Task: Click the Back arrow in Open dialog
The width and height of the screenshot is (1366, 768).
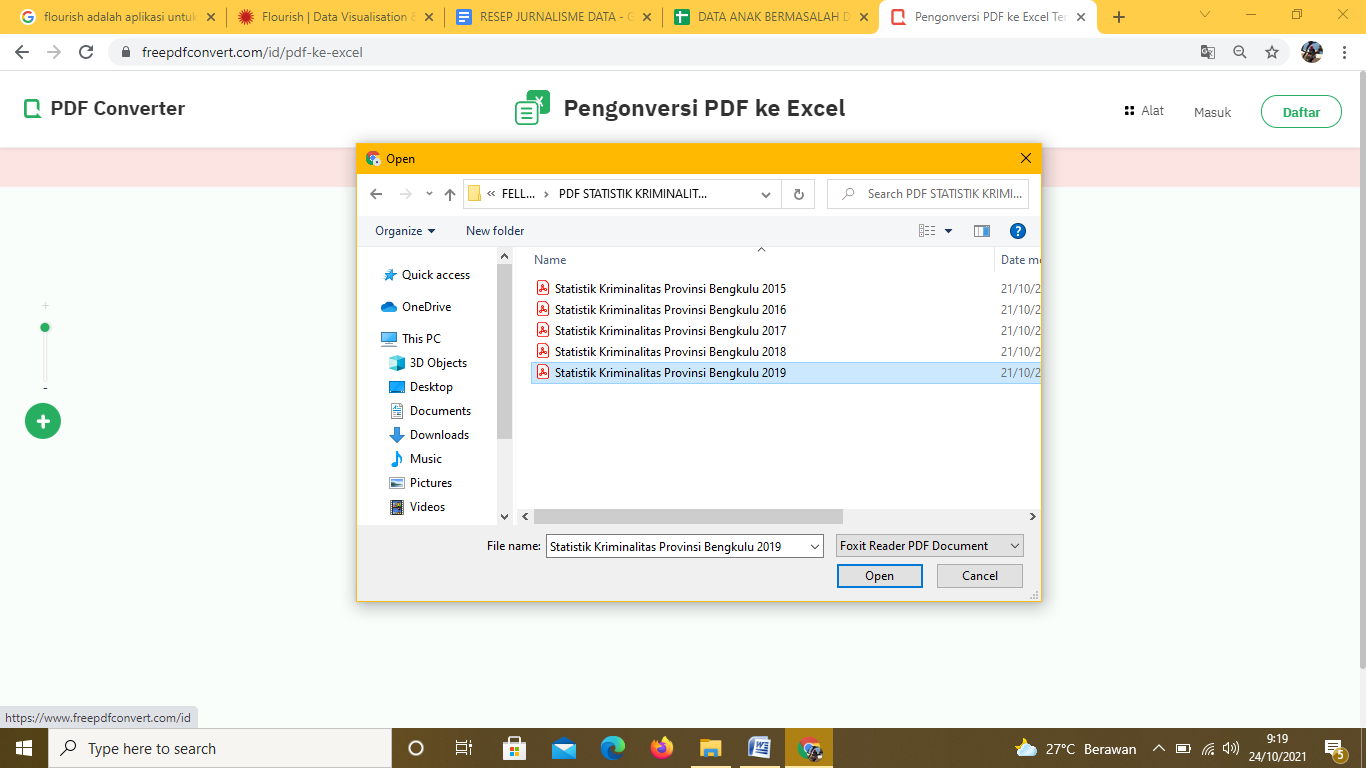Action: pyautogui.click(x=376, y=195)
